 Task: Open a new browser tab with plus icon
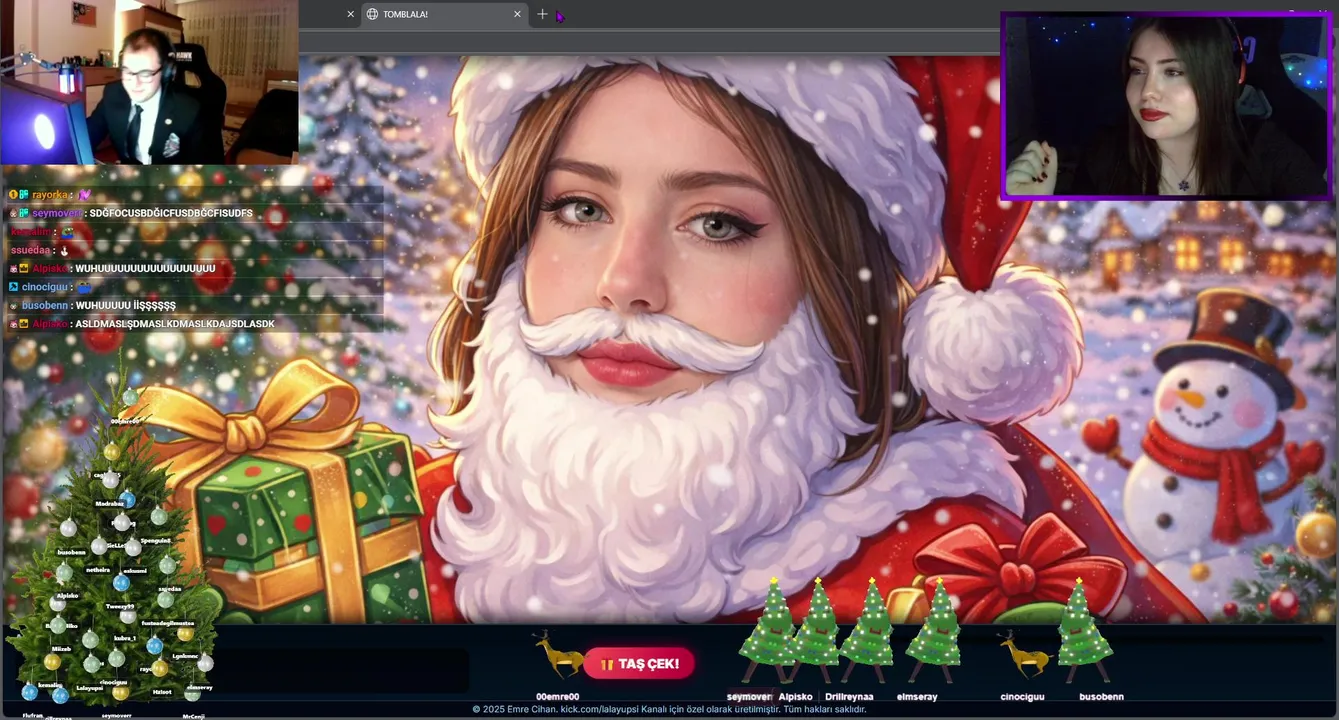click(x=542, y=14)
